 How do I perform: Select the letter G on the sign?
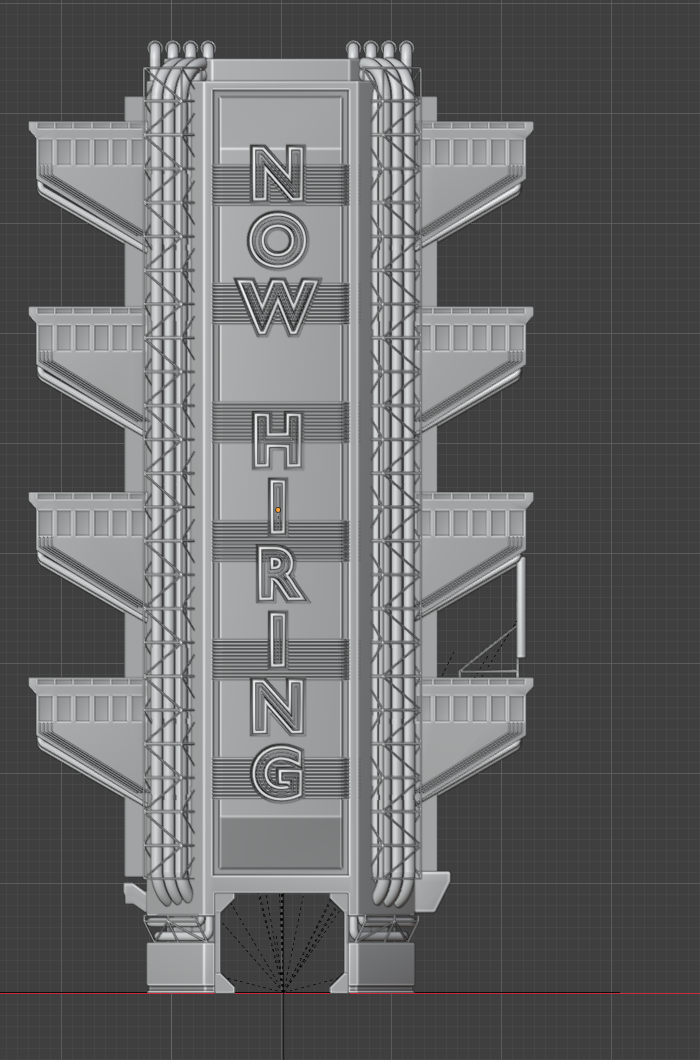coord(279,773)
